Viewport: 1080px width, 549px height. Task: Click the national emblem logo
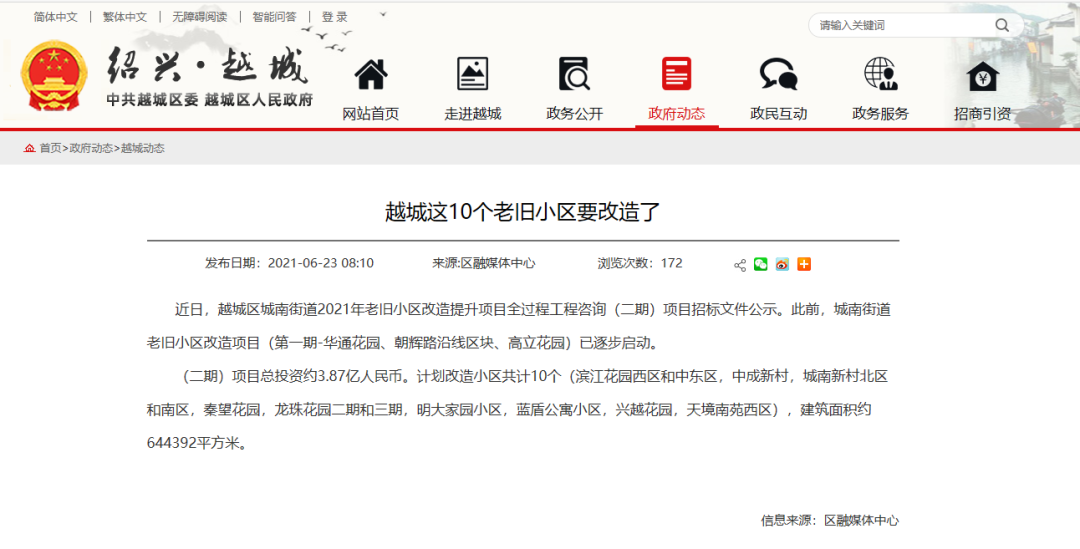55,77
